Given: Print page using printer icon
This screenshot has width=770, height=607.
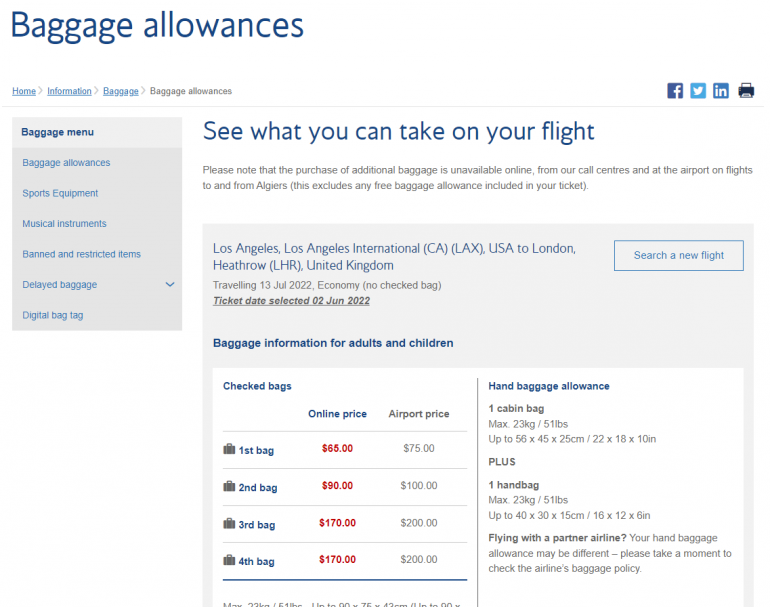Looking at the screenshot, I should pos(746,91).
